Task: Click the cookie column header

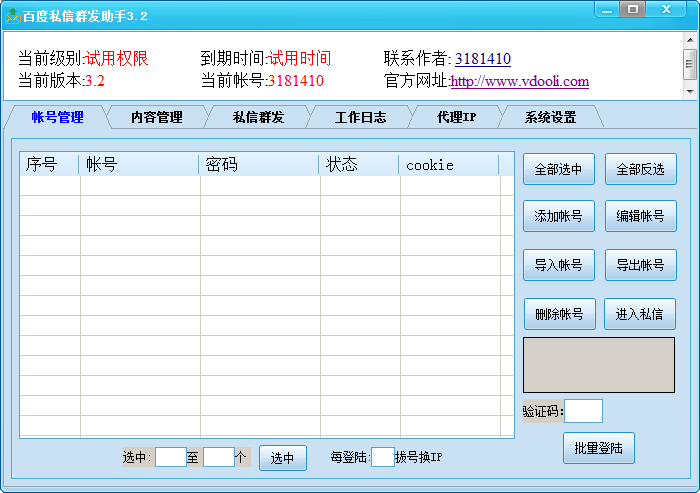Action: (449, 164)
